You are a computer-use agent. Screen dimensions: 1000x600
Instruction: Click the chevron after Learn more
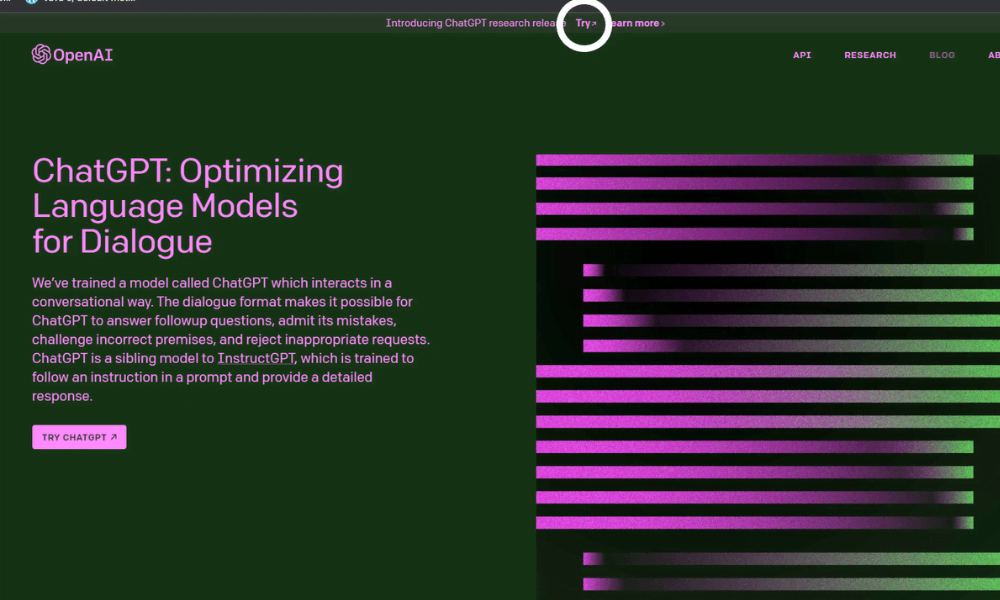(x=663, y=23)
